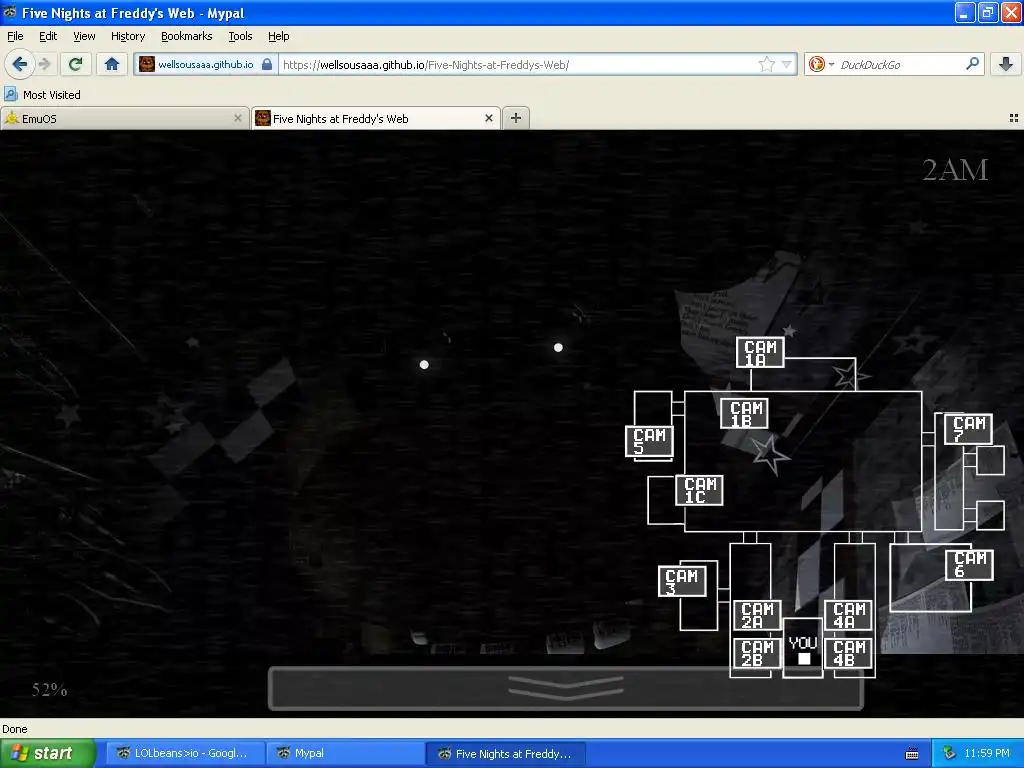Close the EmuOS tab
The width and height of the screenshot is (1024, 768).
(x=238, y=118)
